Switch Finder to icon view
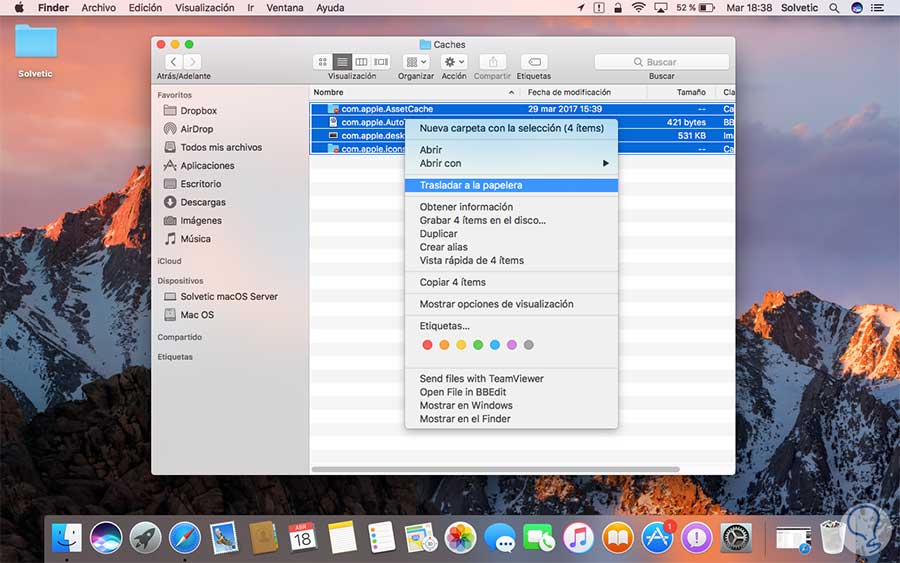The width and height of the screenshot is (900, 563). 323,61
